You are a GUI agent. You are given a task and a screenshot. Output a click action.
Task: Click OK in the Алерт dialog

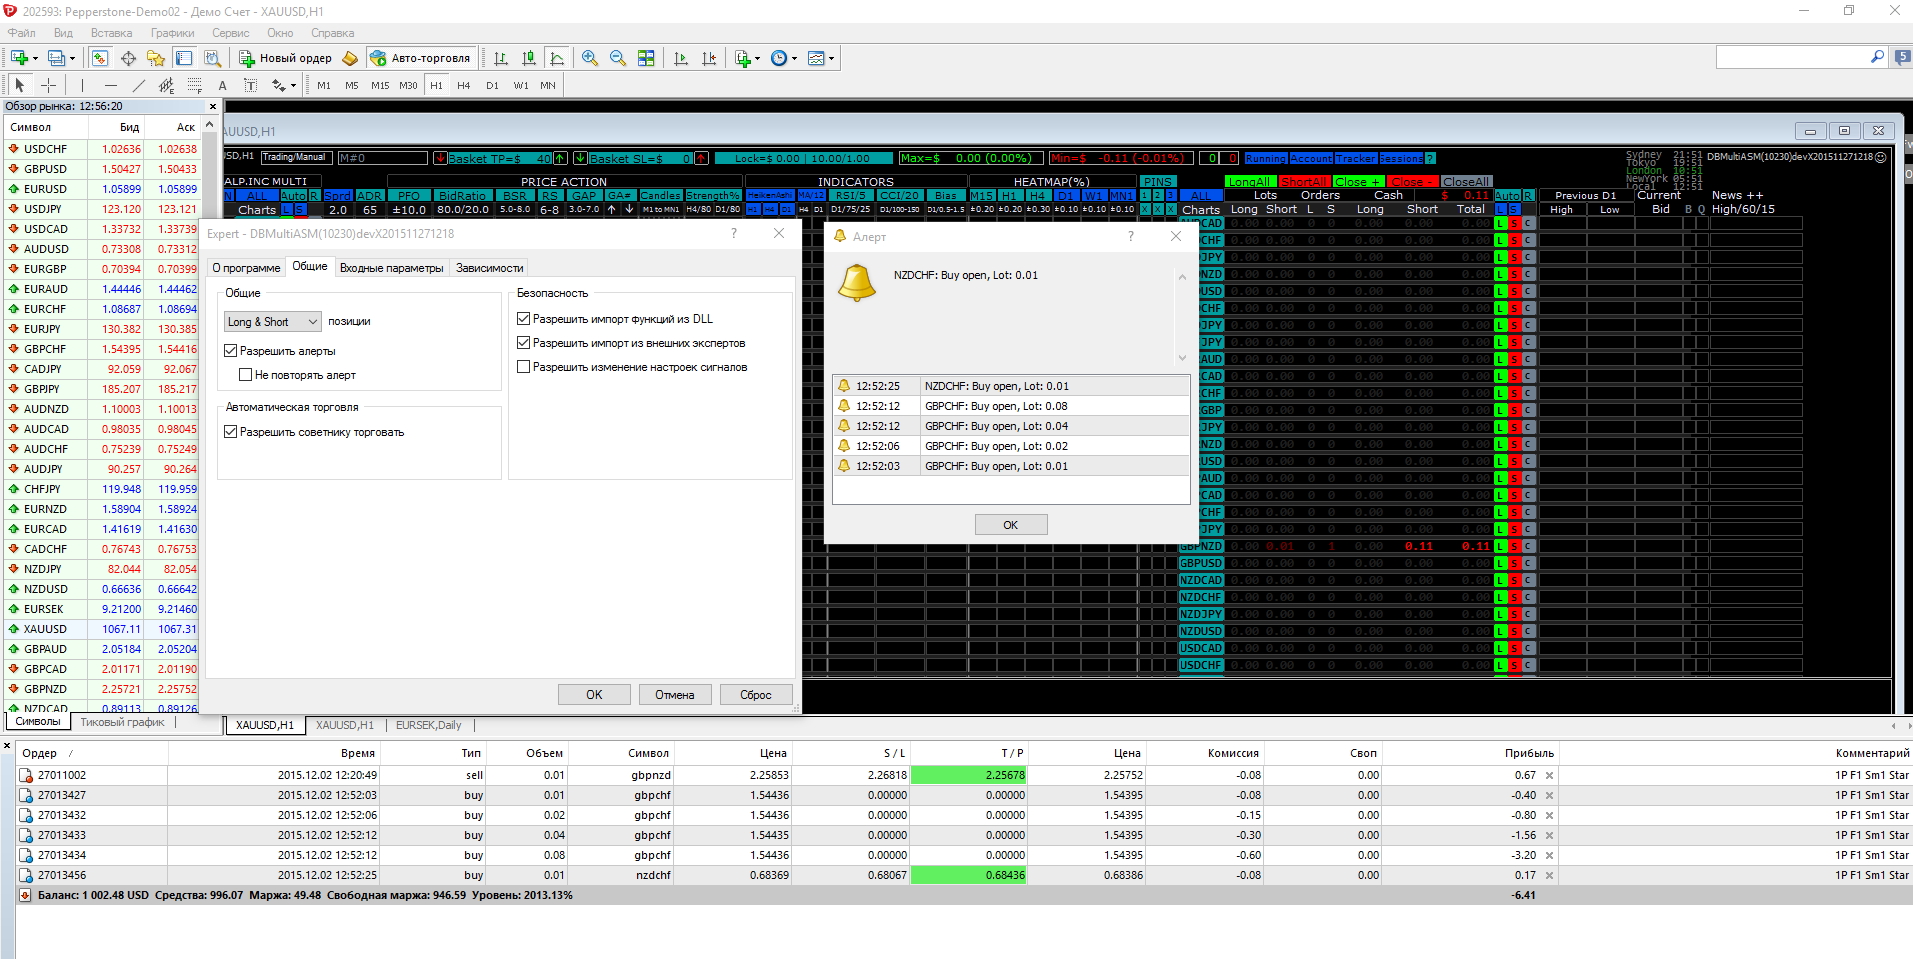[x=1011, y=525]
